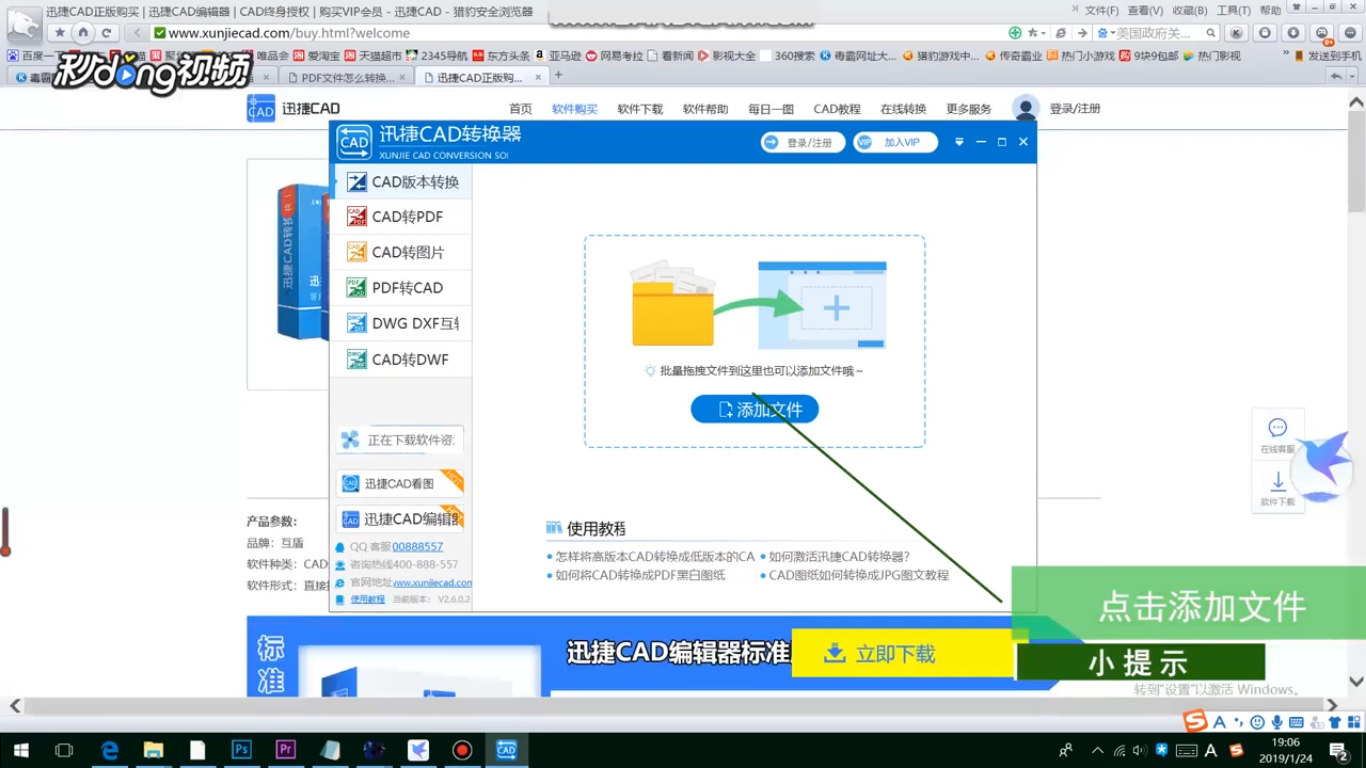The image size is (1366, 768).
Task: Open Windows notification center
Action: click(1339, 750)
